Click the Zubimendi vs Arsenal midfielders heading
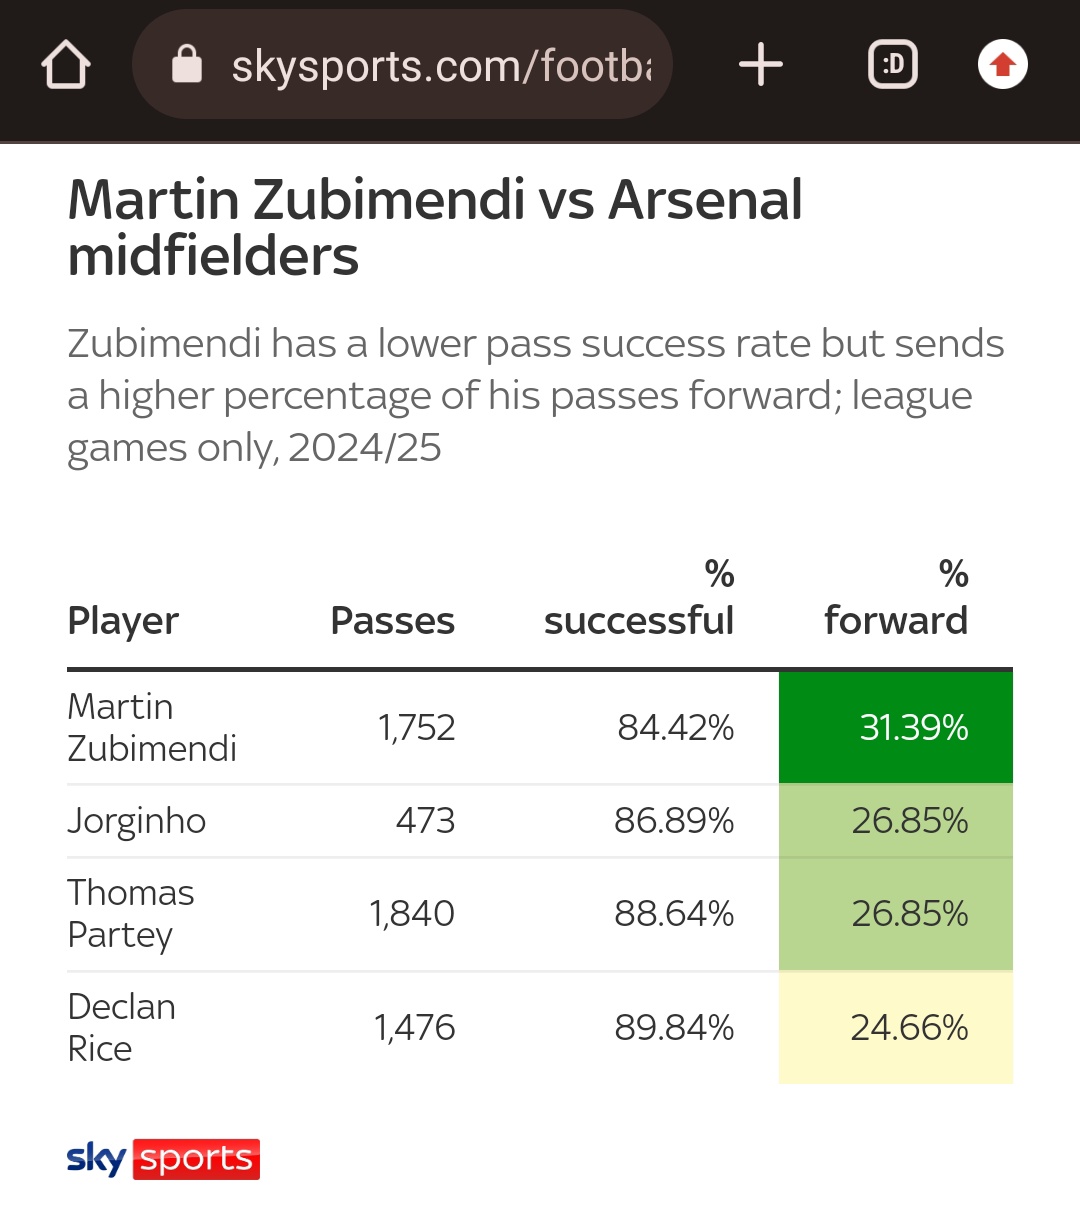This screenshot has height=1219, width=1080. [435, 227]
